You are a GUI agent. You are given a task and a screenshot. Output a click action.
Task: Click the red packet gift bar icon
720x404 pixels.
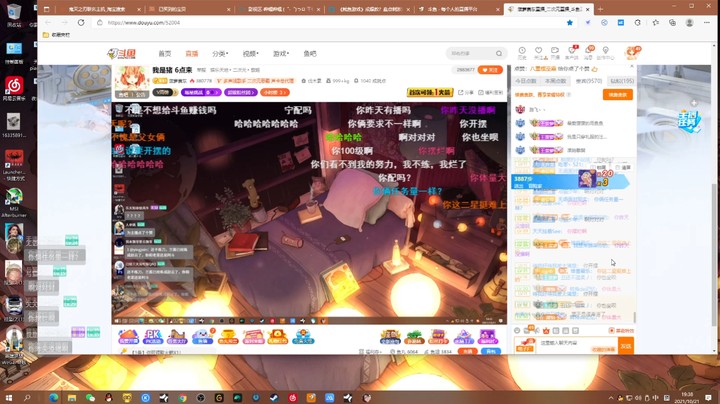[x=278, y=337]
